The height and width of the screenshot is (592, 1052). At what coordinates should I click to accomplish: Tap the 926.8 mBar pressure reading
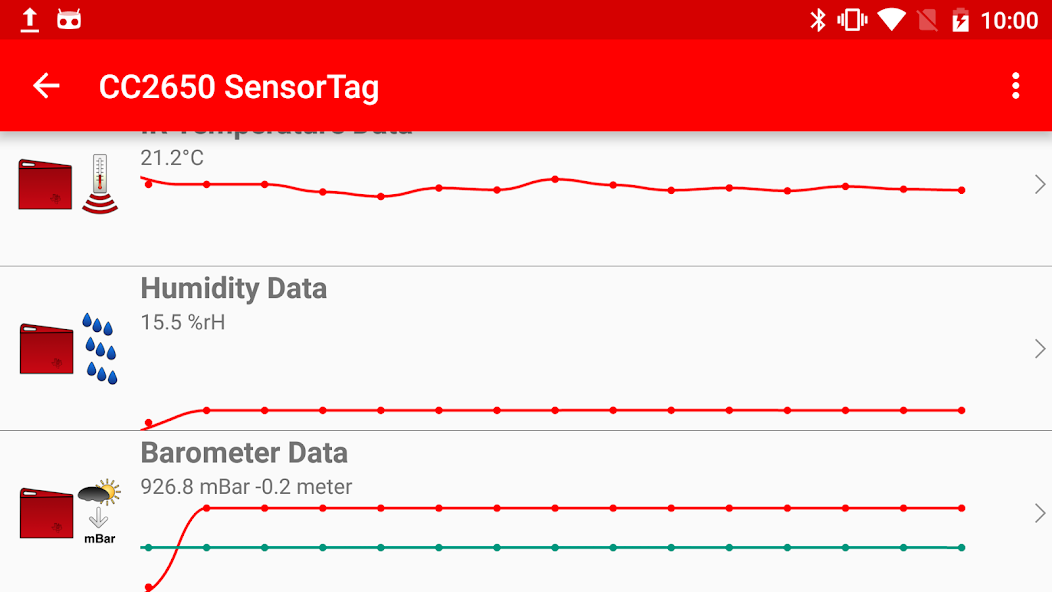246,487
